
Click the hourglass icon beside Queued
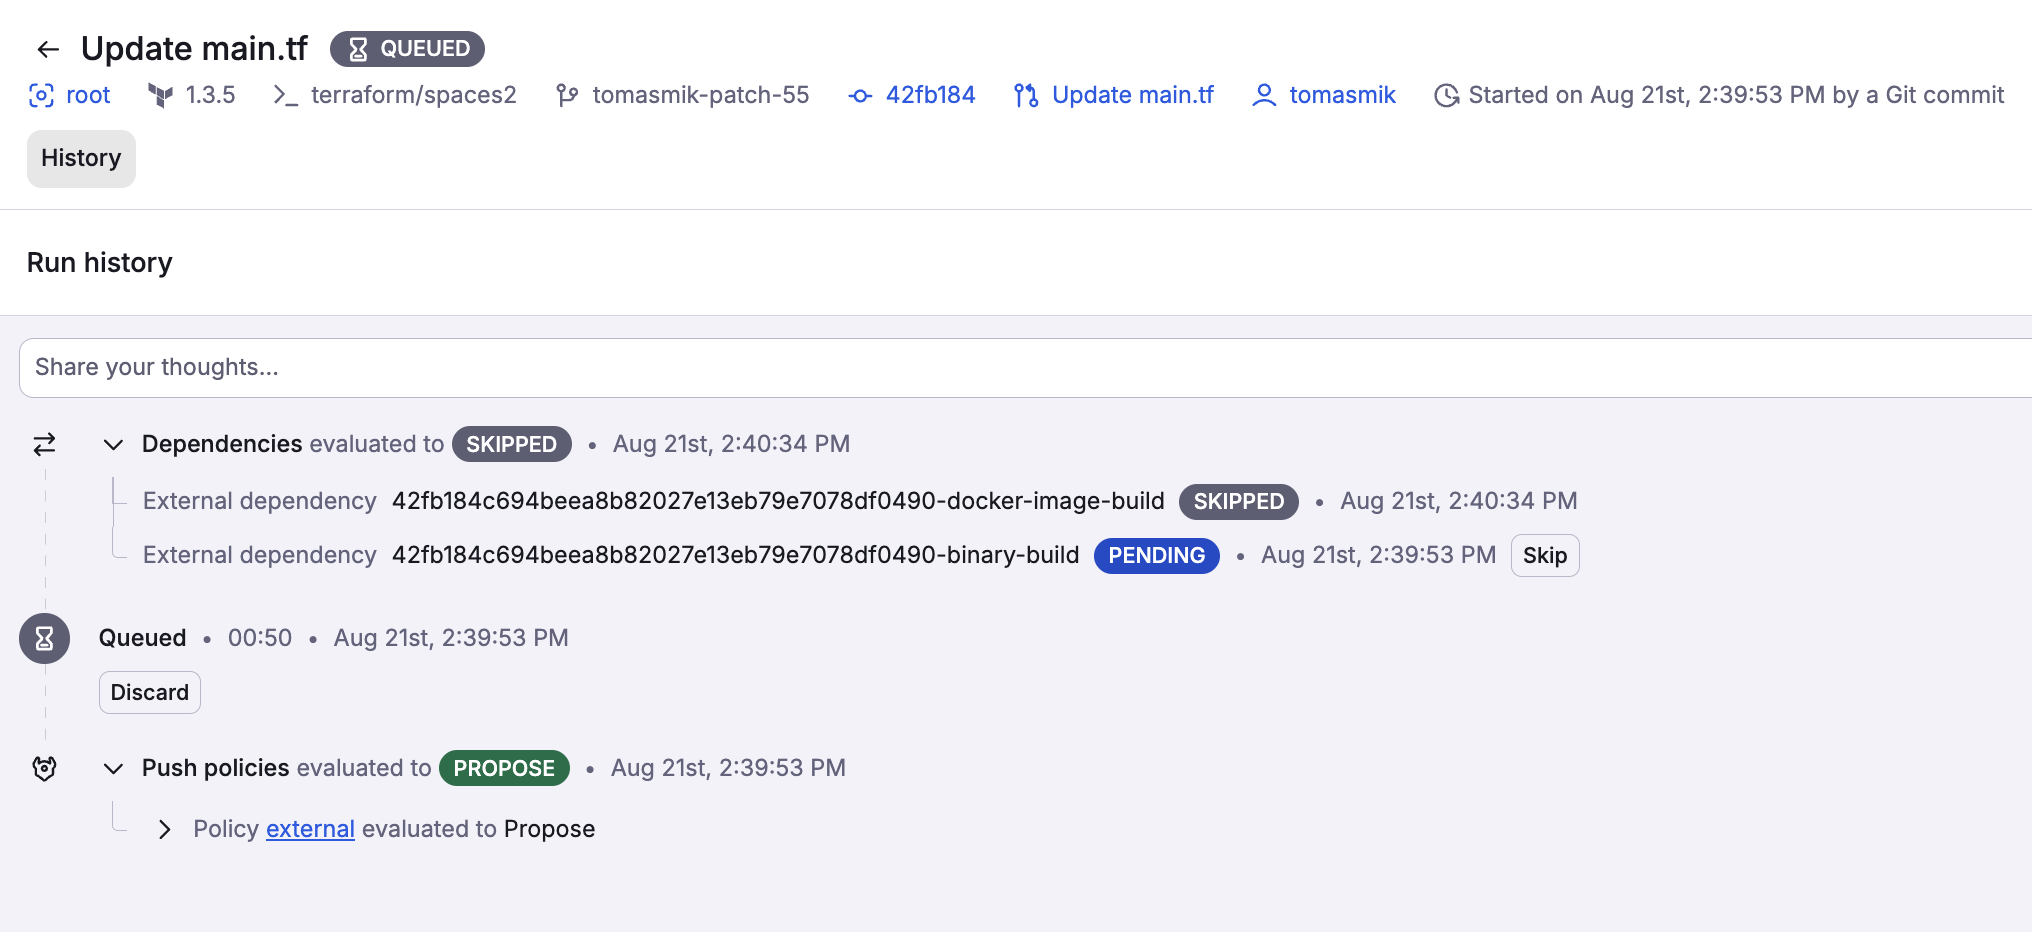coord(43,638)
